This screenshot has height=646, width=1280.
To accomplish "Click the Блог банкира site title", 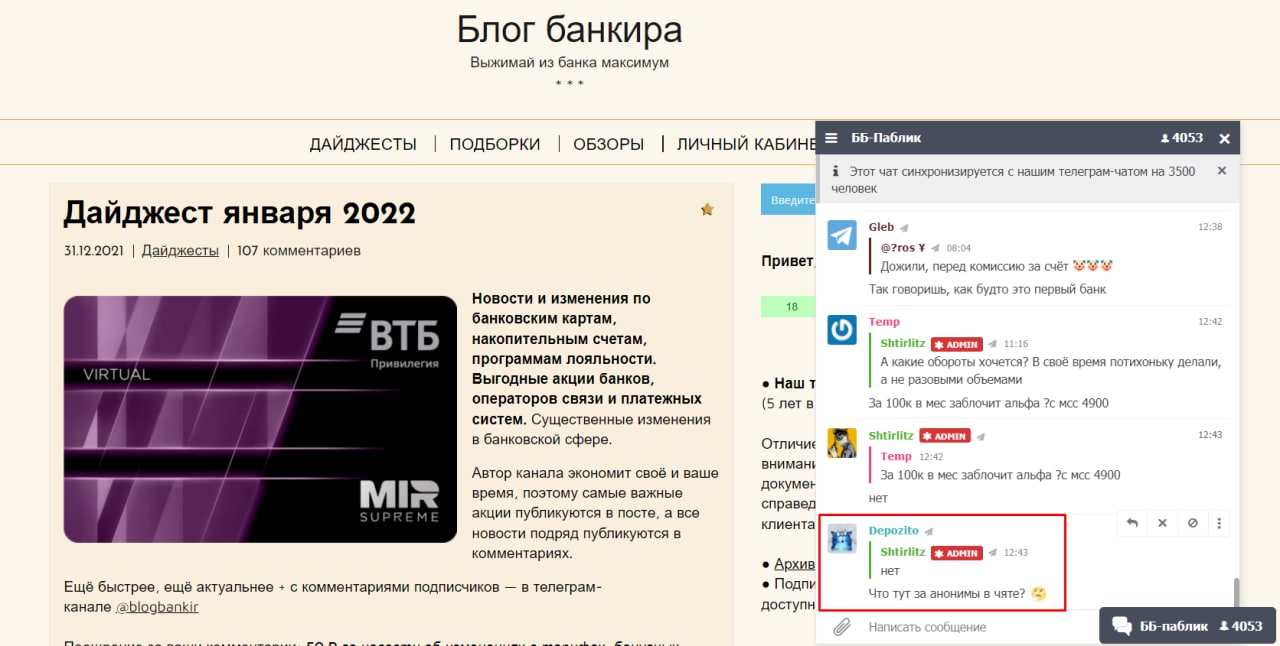I will pyautogui.click(x=569, y=29).
